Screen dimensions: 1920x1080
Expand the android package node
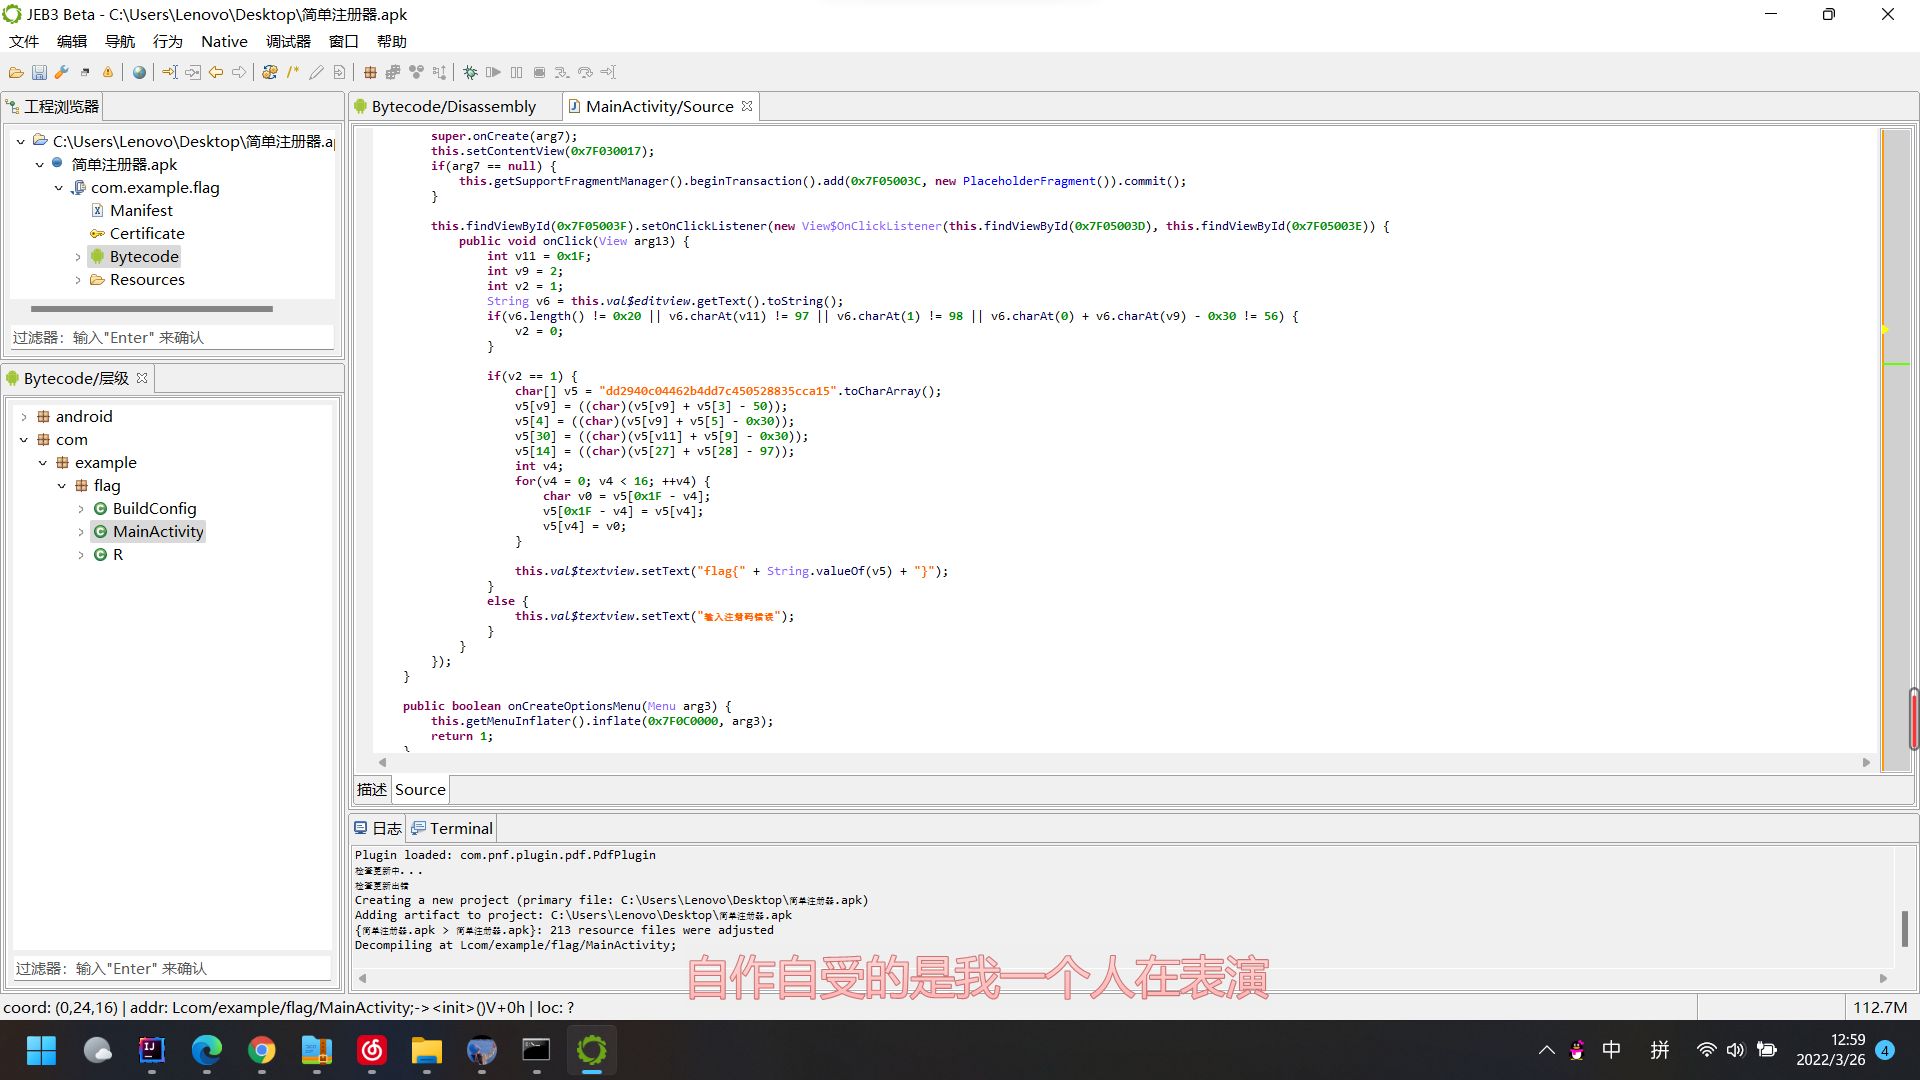24,417
